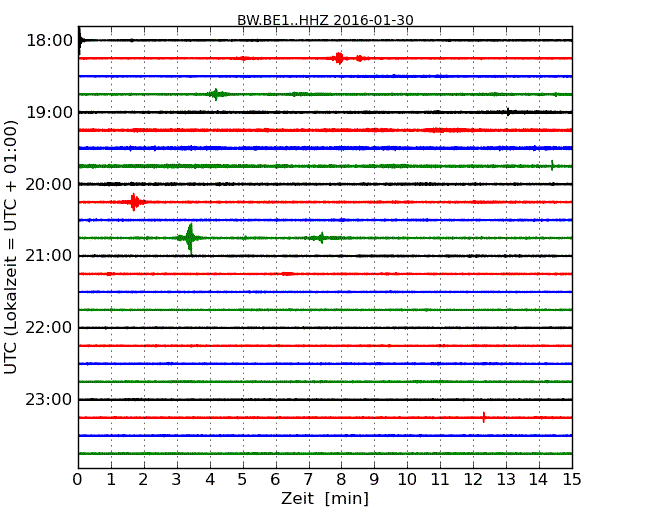650x520 pixels.
Task: Click x-axis tick label 0
Action: [78, 480]
